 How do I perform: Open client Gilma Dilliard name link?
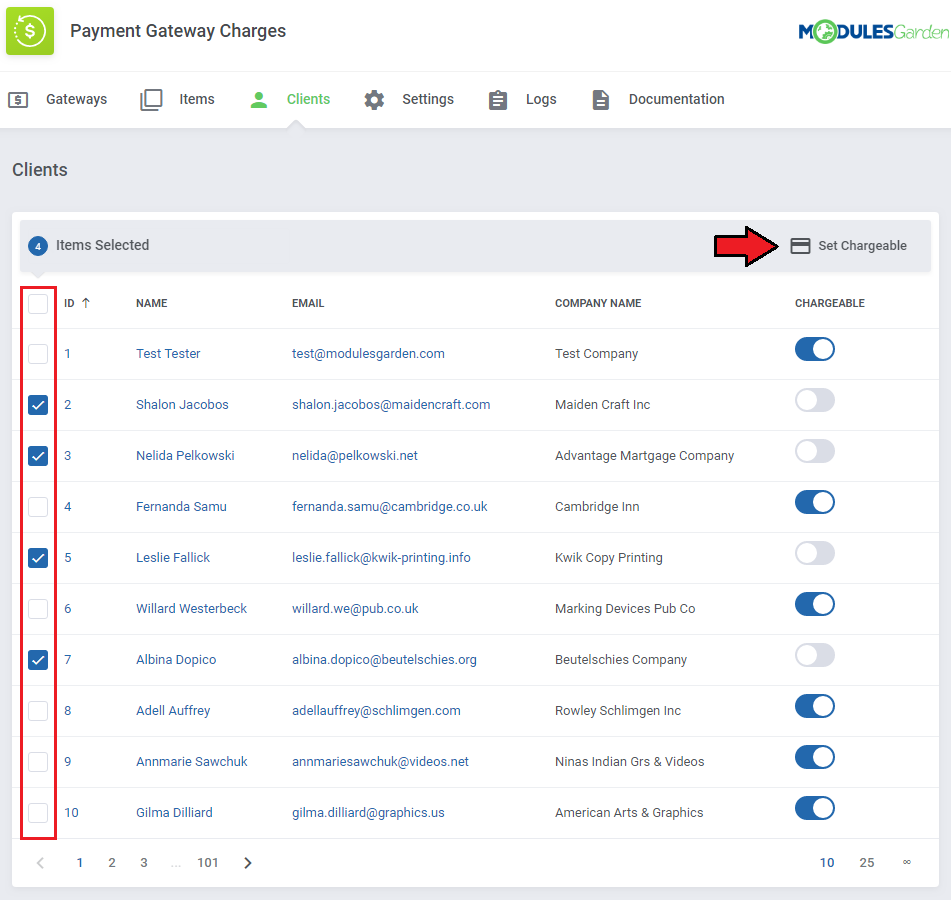point(174,812)
